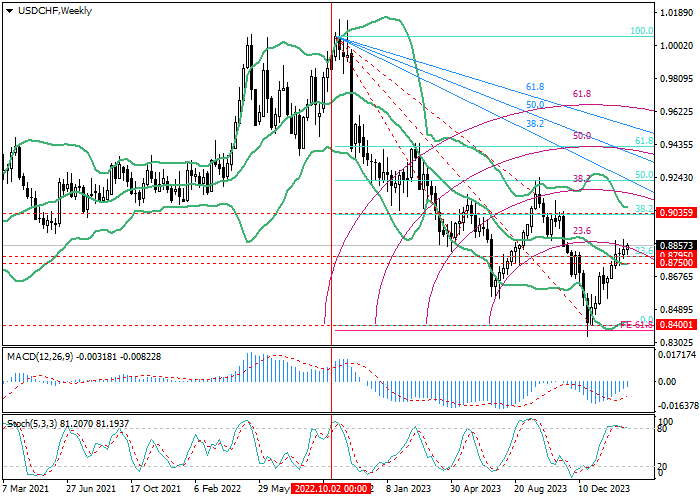
Task: Open the chart menu triangle beside USDCHF
Action: (9, 11)
